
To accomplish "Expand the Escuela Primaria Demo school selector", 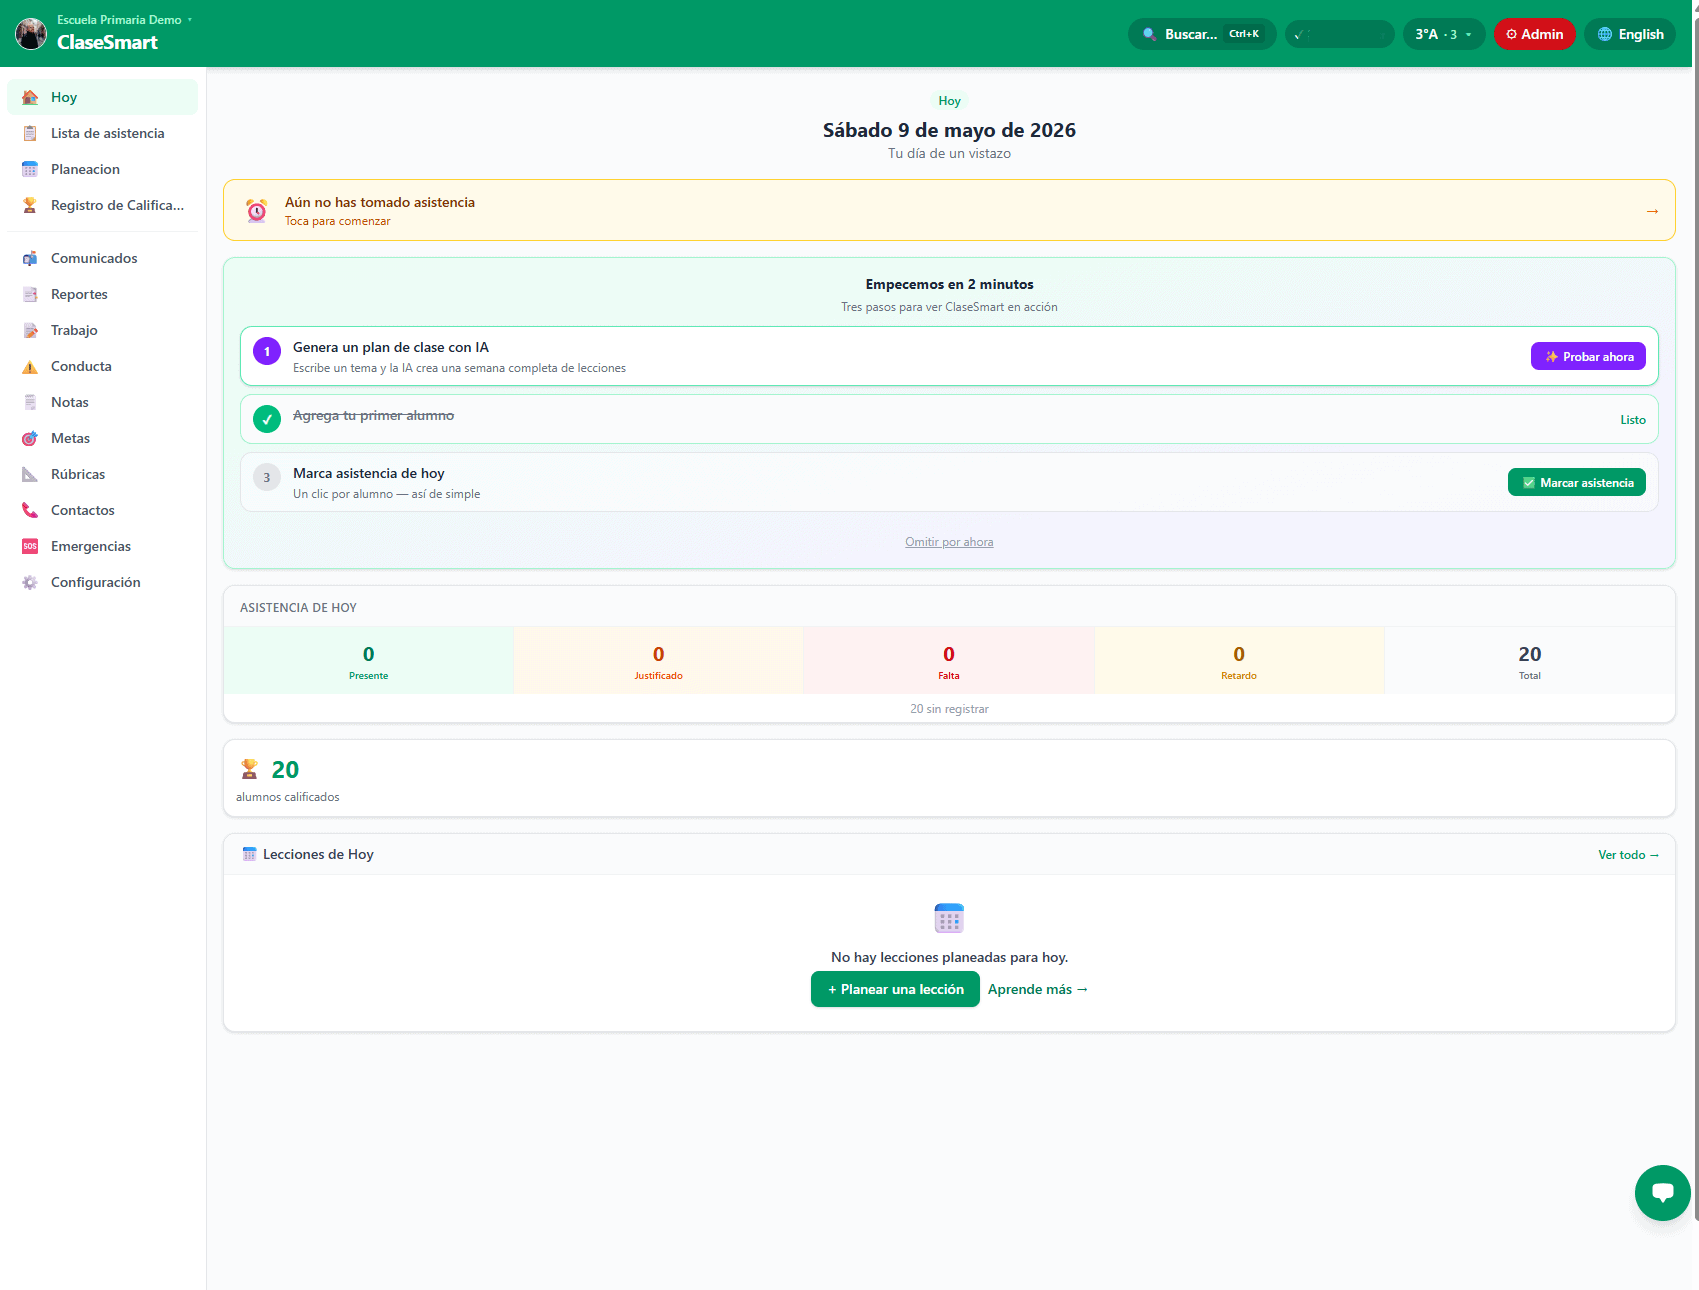I will 124,20.
